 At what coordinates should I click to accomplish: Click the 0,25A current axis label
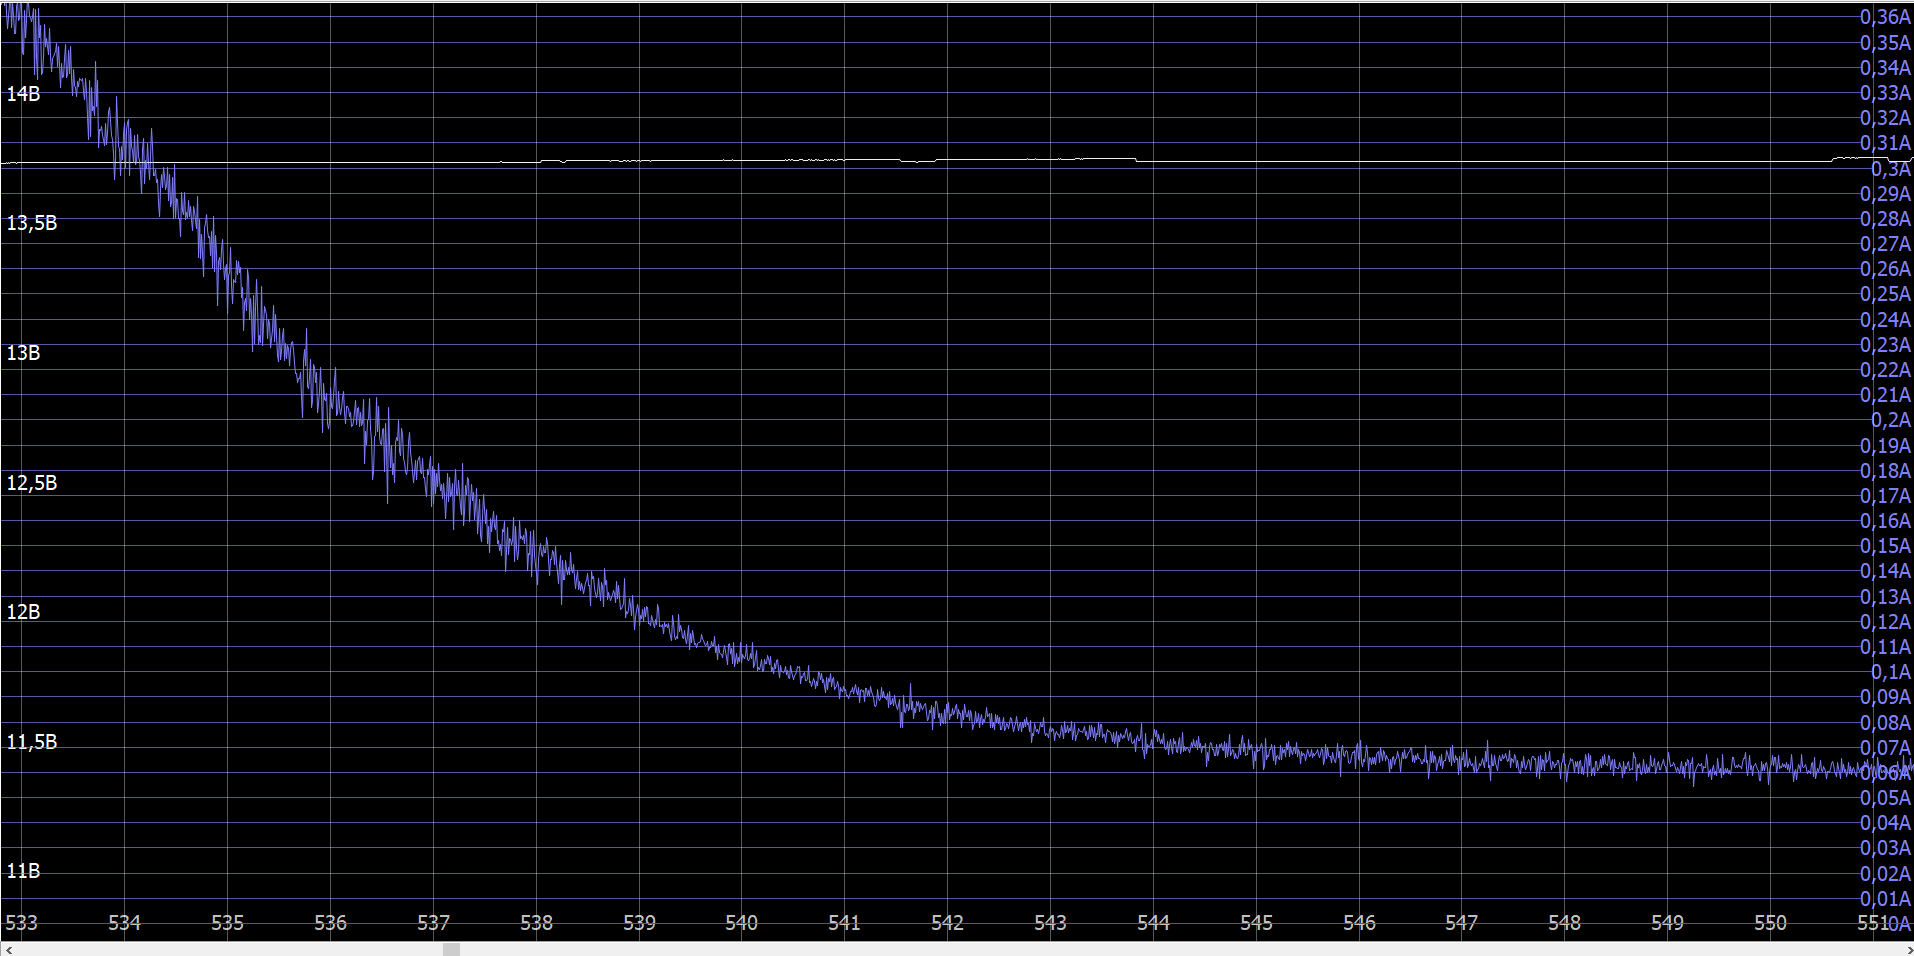[1885, 294]
